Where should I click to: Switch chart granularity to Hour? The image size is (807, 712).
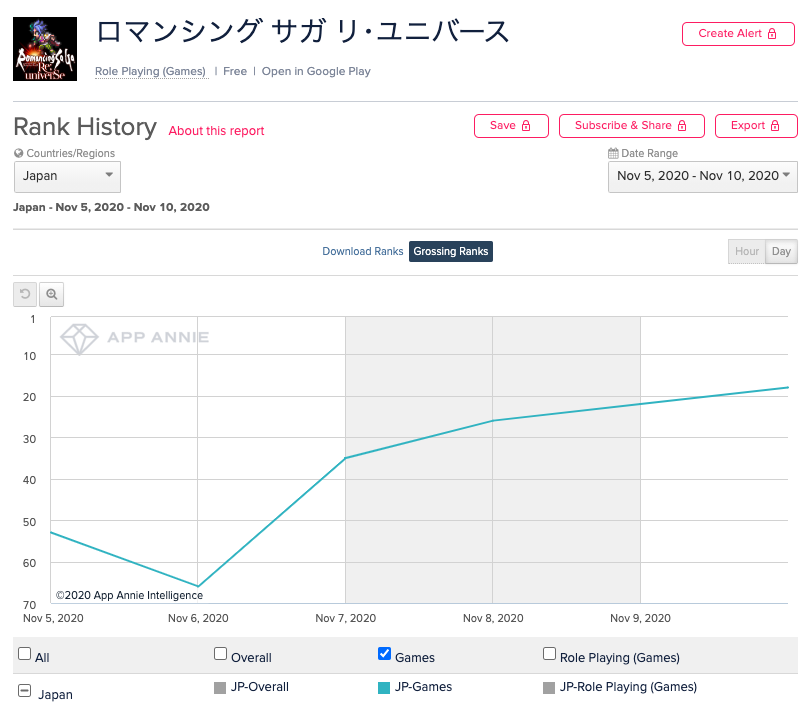(747, 251)
